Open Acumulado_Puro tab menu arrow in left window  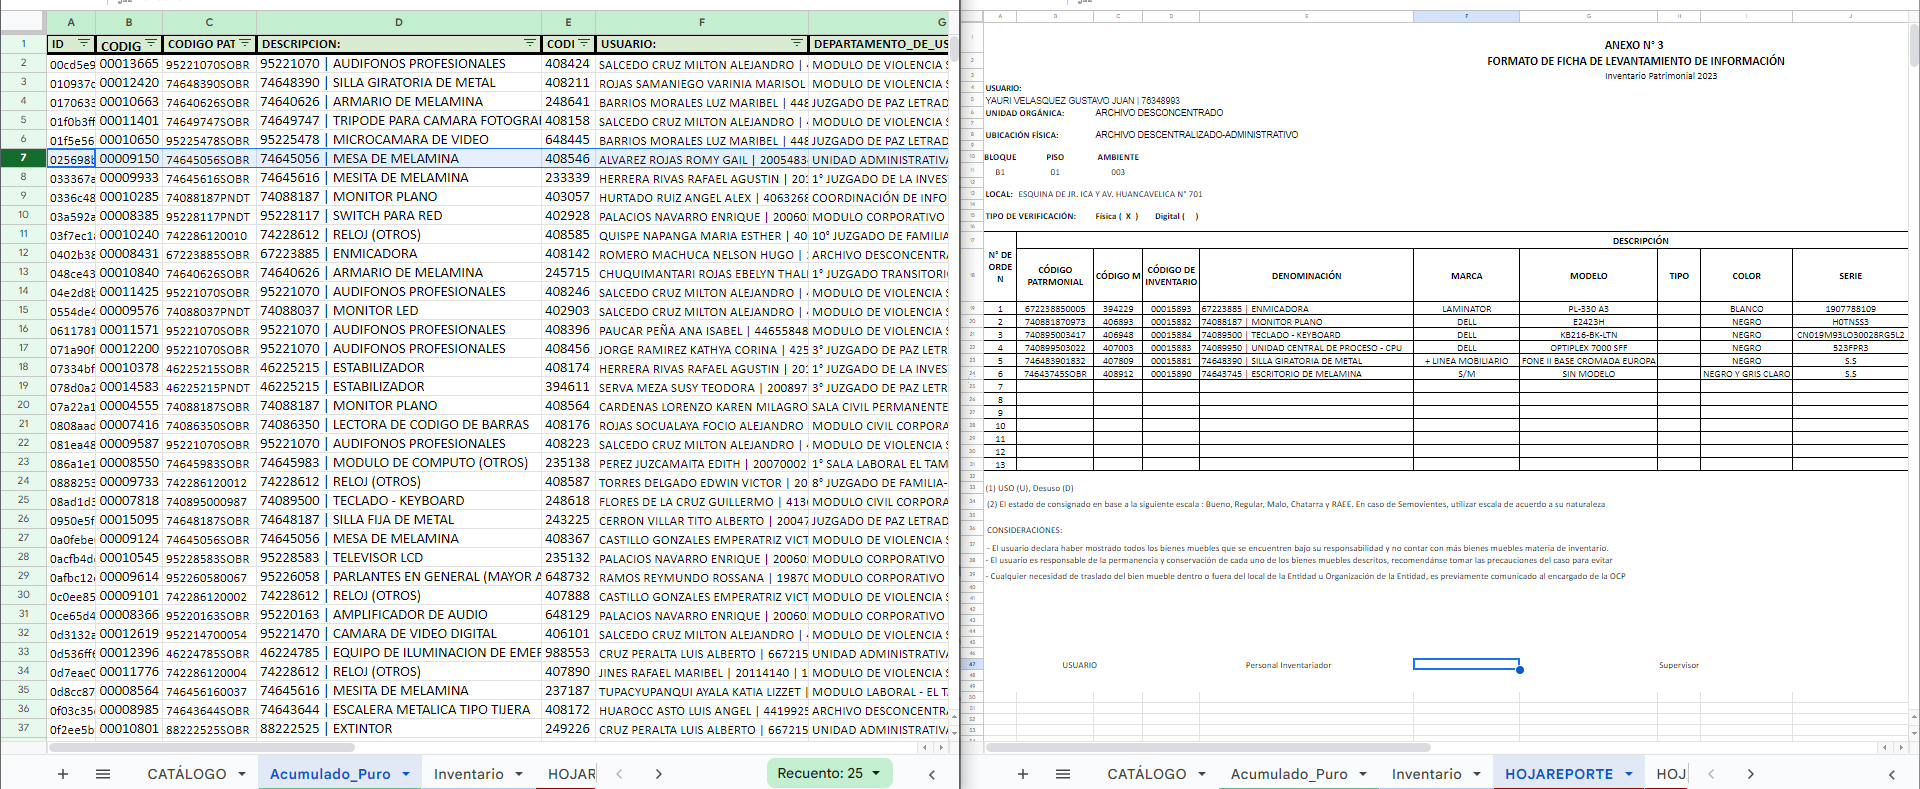(406, 774)
